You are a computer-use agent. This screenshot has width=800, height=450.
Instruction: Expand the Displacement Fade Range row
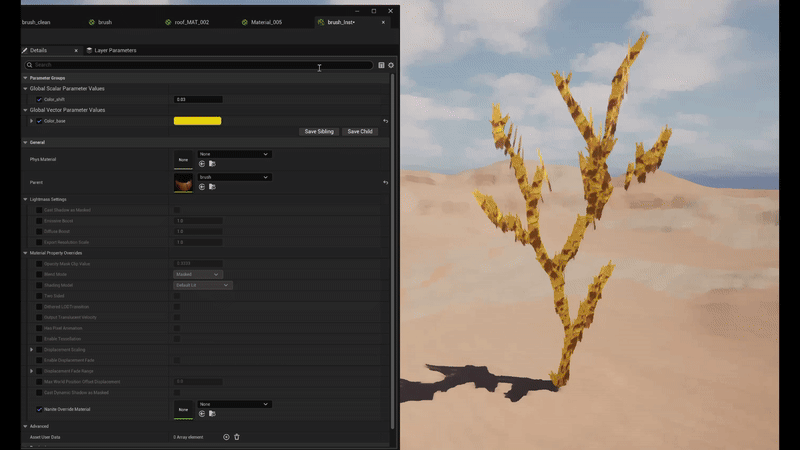(x=32, y=371)
